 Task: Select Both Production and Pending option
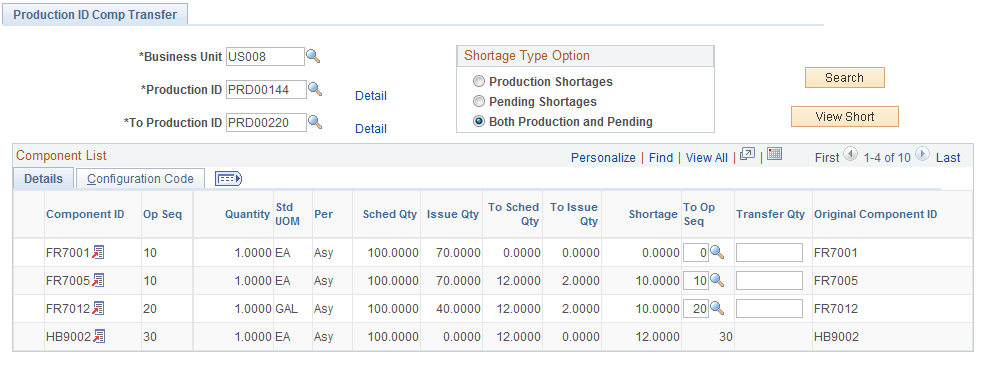coord(479,121)
